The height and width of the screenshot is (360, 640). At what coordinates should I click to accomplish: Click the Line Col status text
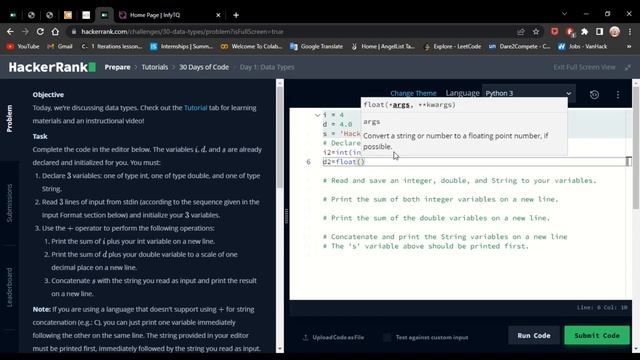point(602,307)
